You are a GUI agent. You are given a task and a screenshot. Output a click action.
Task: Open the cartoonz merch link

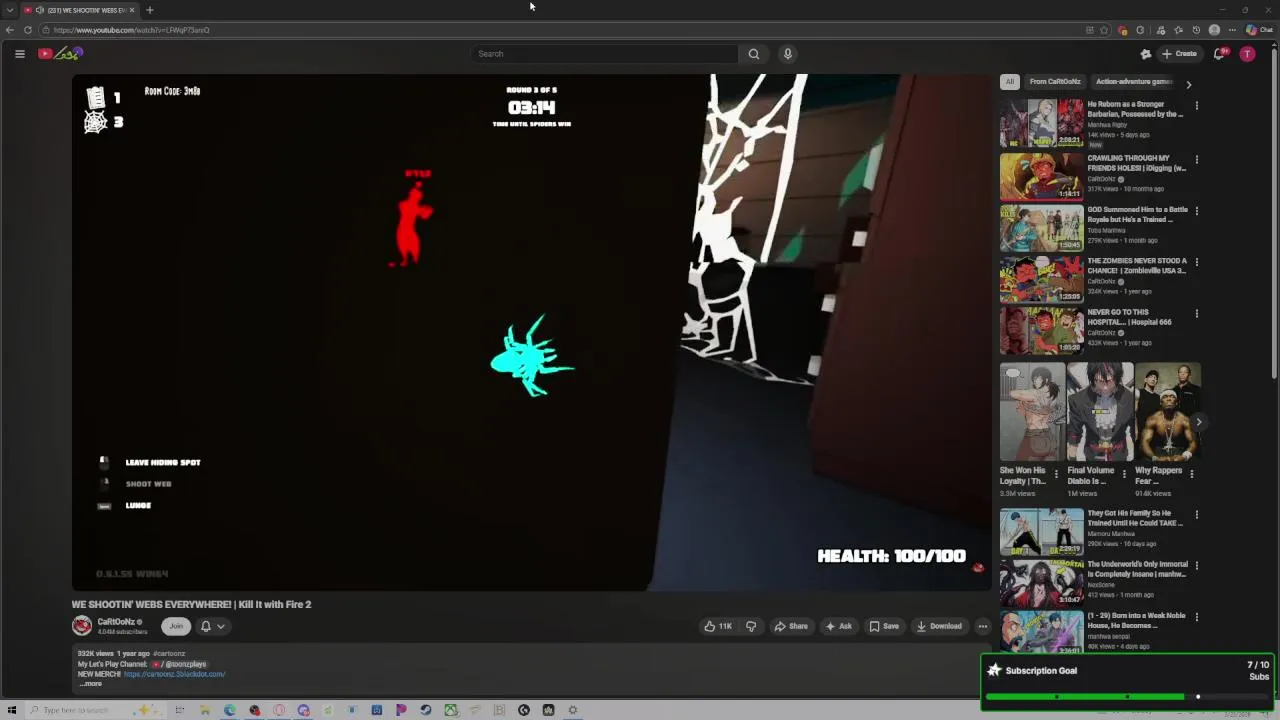coord(174,674)
